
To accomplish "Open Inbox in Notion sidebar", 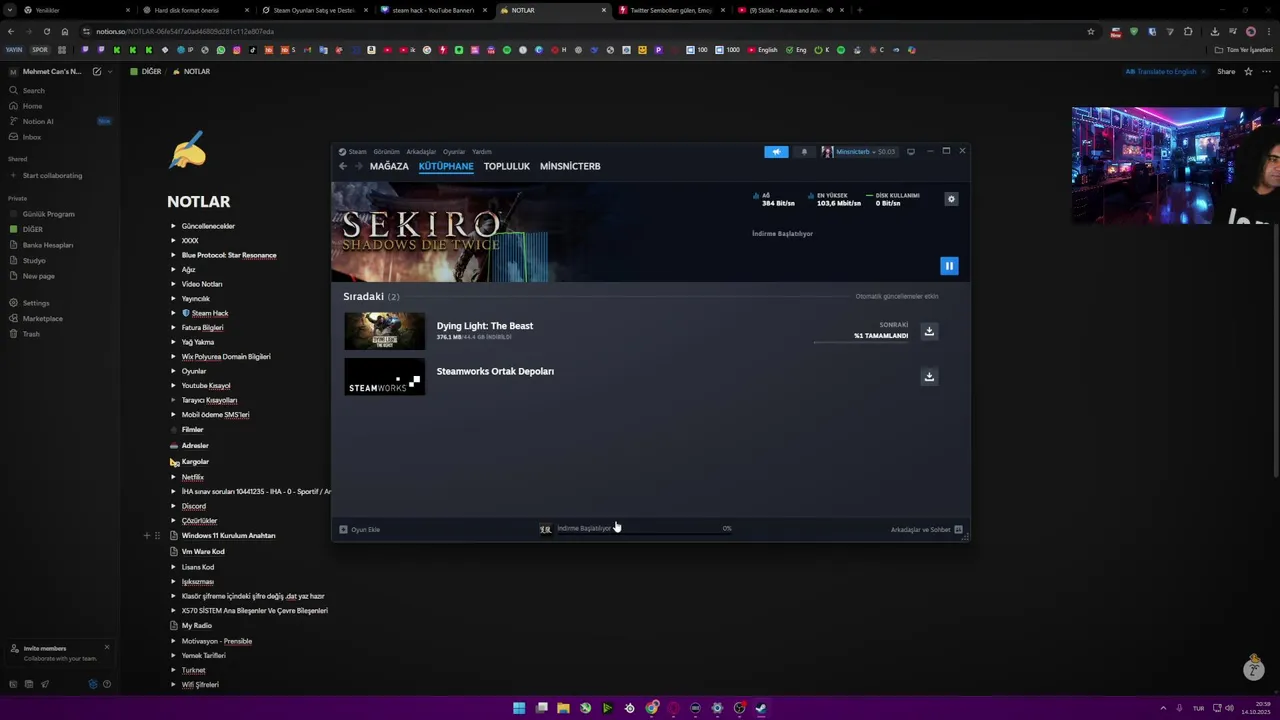I will click(60, 137).
